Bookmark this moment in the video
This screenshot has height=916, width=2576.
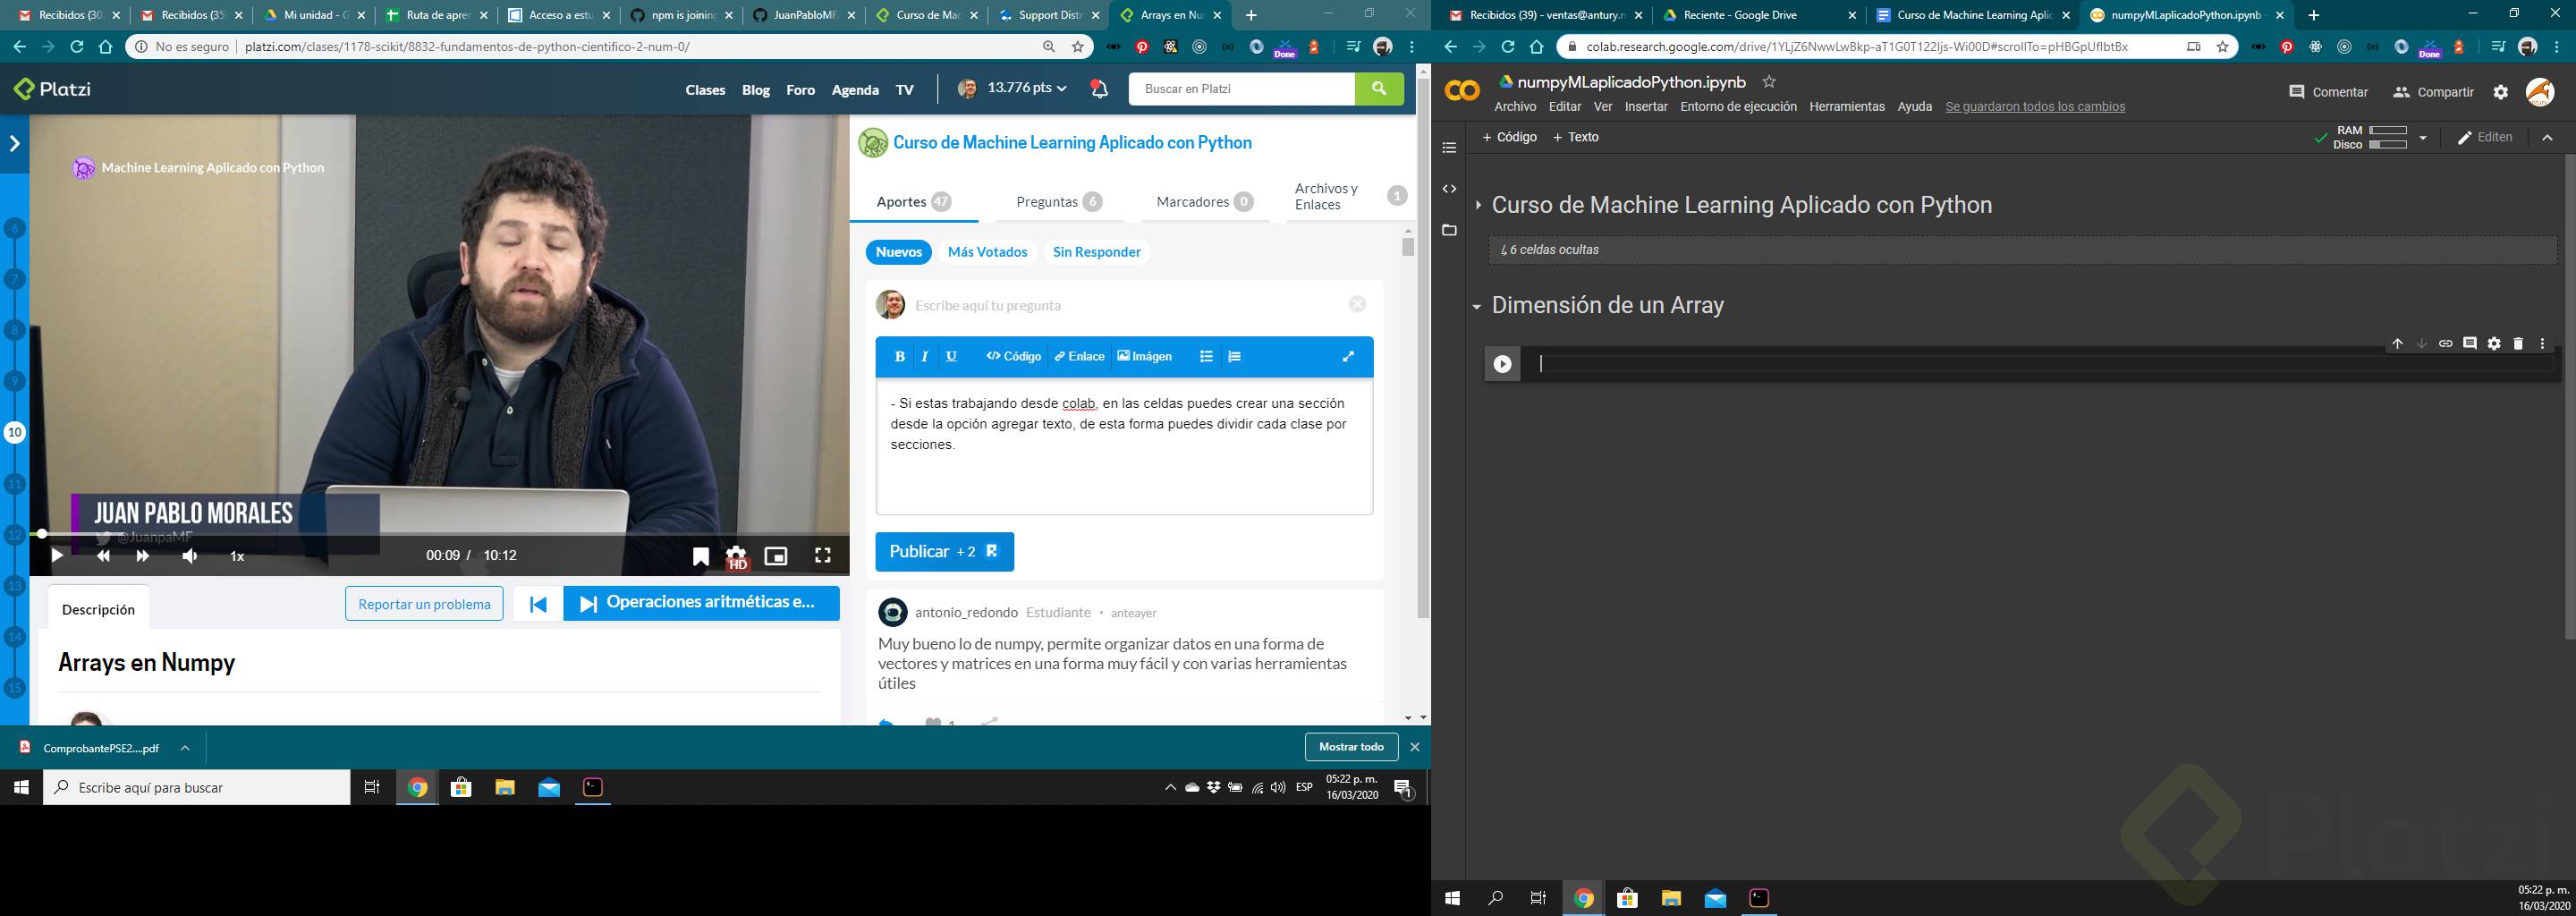point(700,557)
